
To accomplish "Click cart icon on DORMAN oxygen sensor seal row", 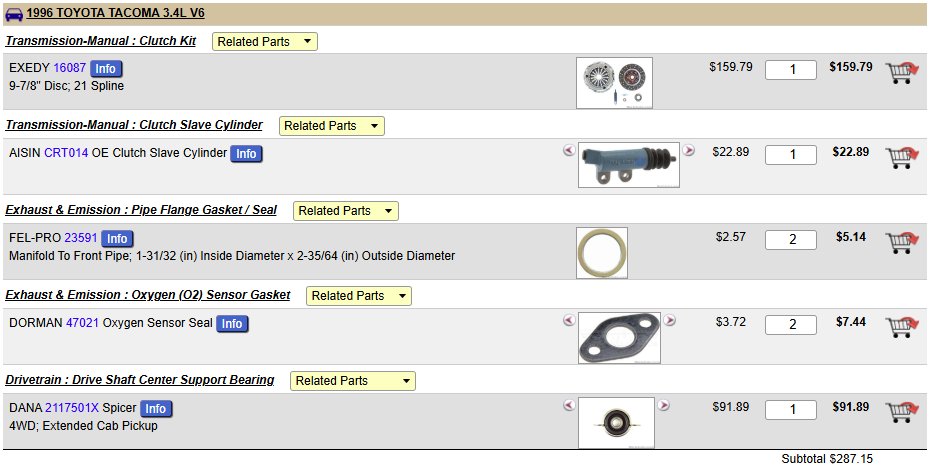I will point(902,327).
